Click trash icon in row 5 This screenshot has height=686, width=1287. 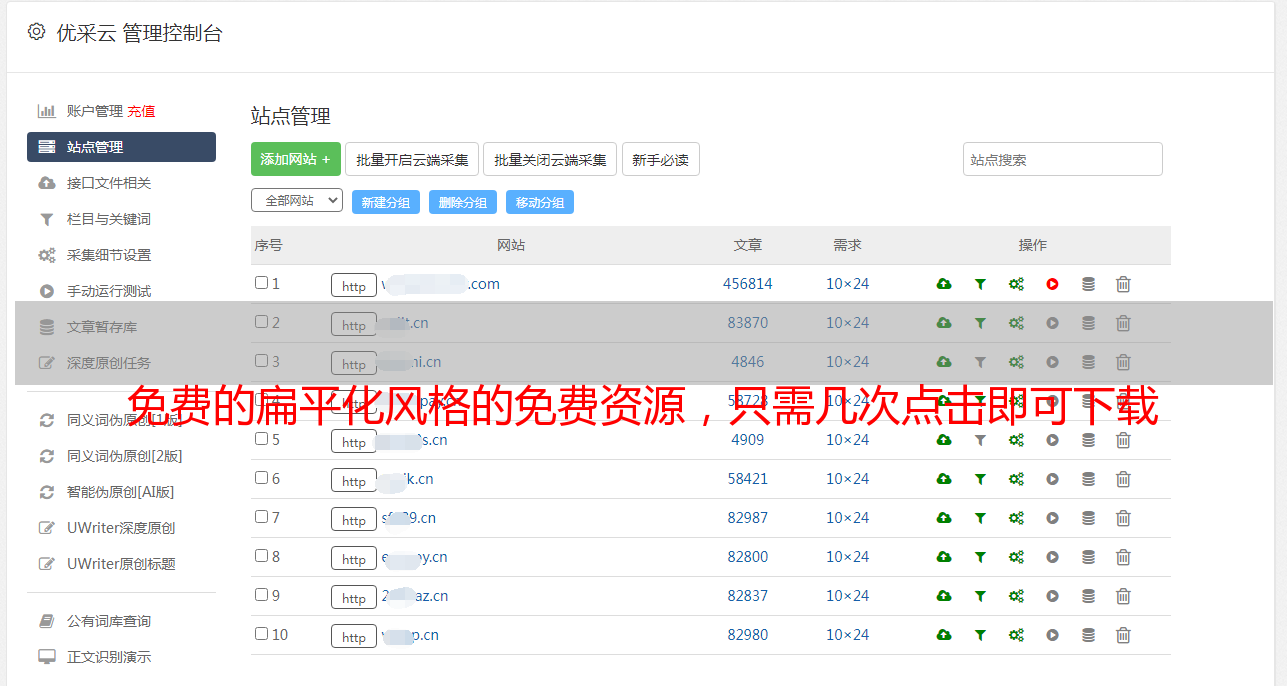(1123, 440)
